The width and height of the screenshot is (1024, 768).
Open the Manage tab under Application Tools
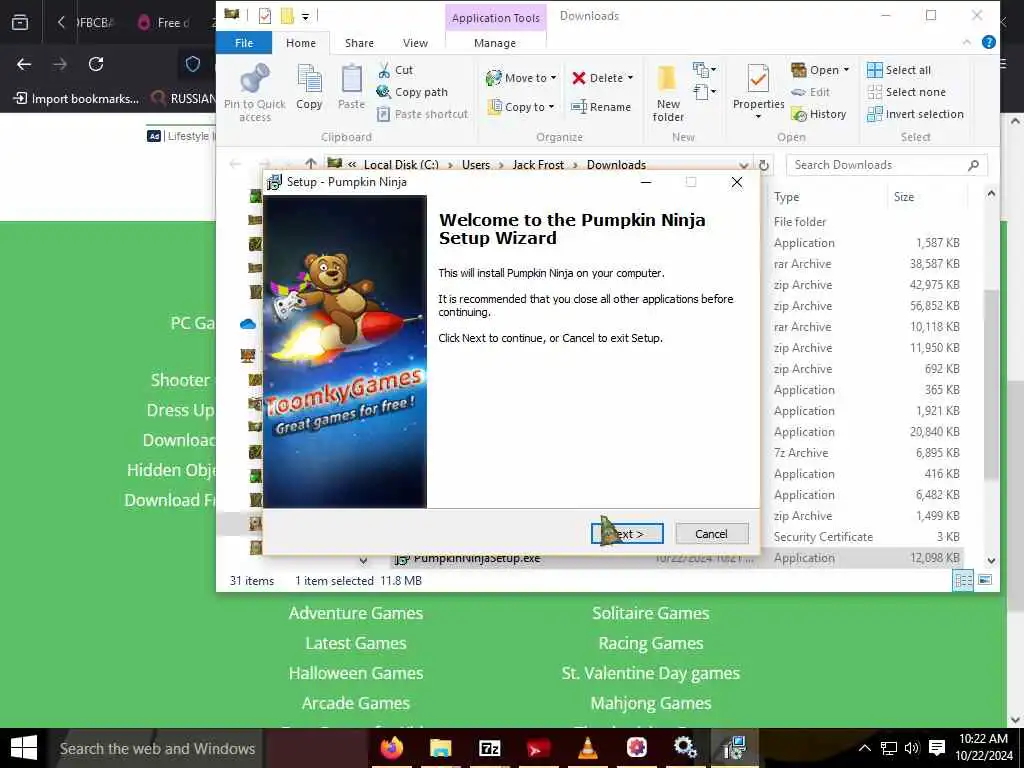pyautogui.click(x=495, y=43)
